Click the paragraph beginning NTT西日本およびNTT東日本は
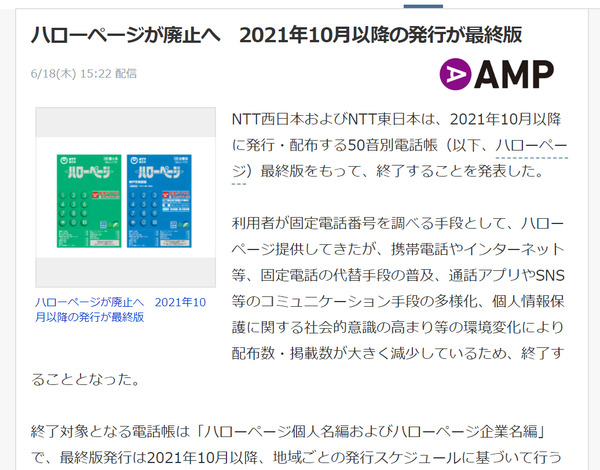600x470 pixels. (399, 145)
